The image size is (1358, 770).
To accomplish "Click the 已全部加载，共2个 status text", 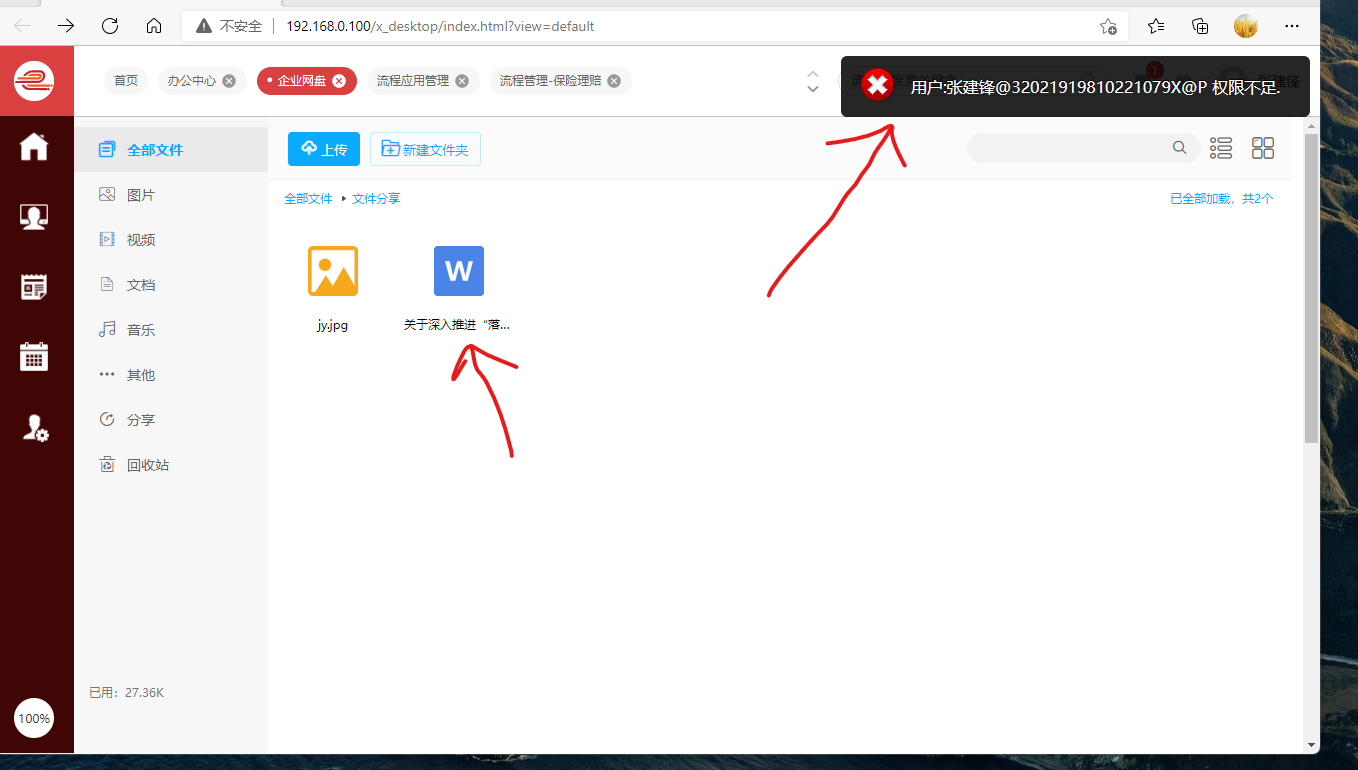I will (1222, 199).
